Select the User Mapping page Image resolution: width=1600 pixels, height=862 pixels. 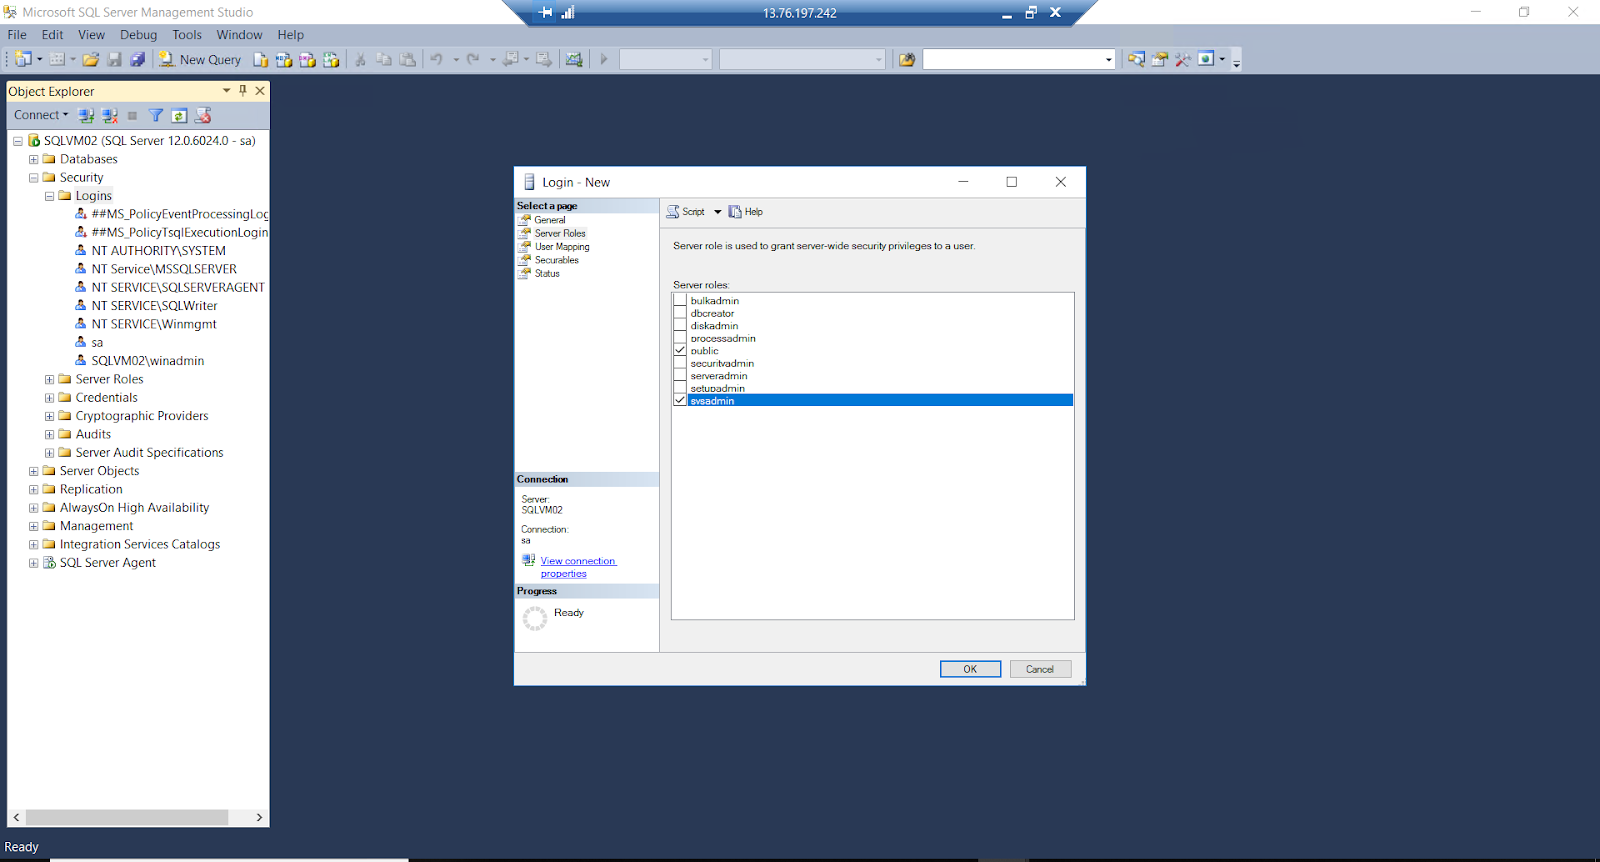(562, 247)
